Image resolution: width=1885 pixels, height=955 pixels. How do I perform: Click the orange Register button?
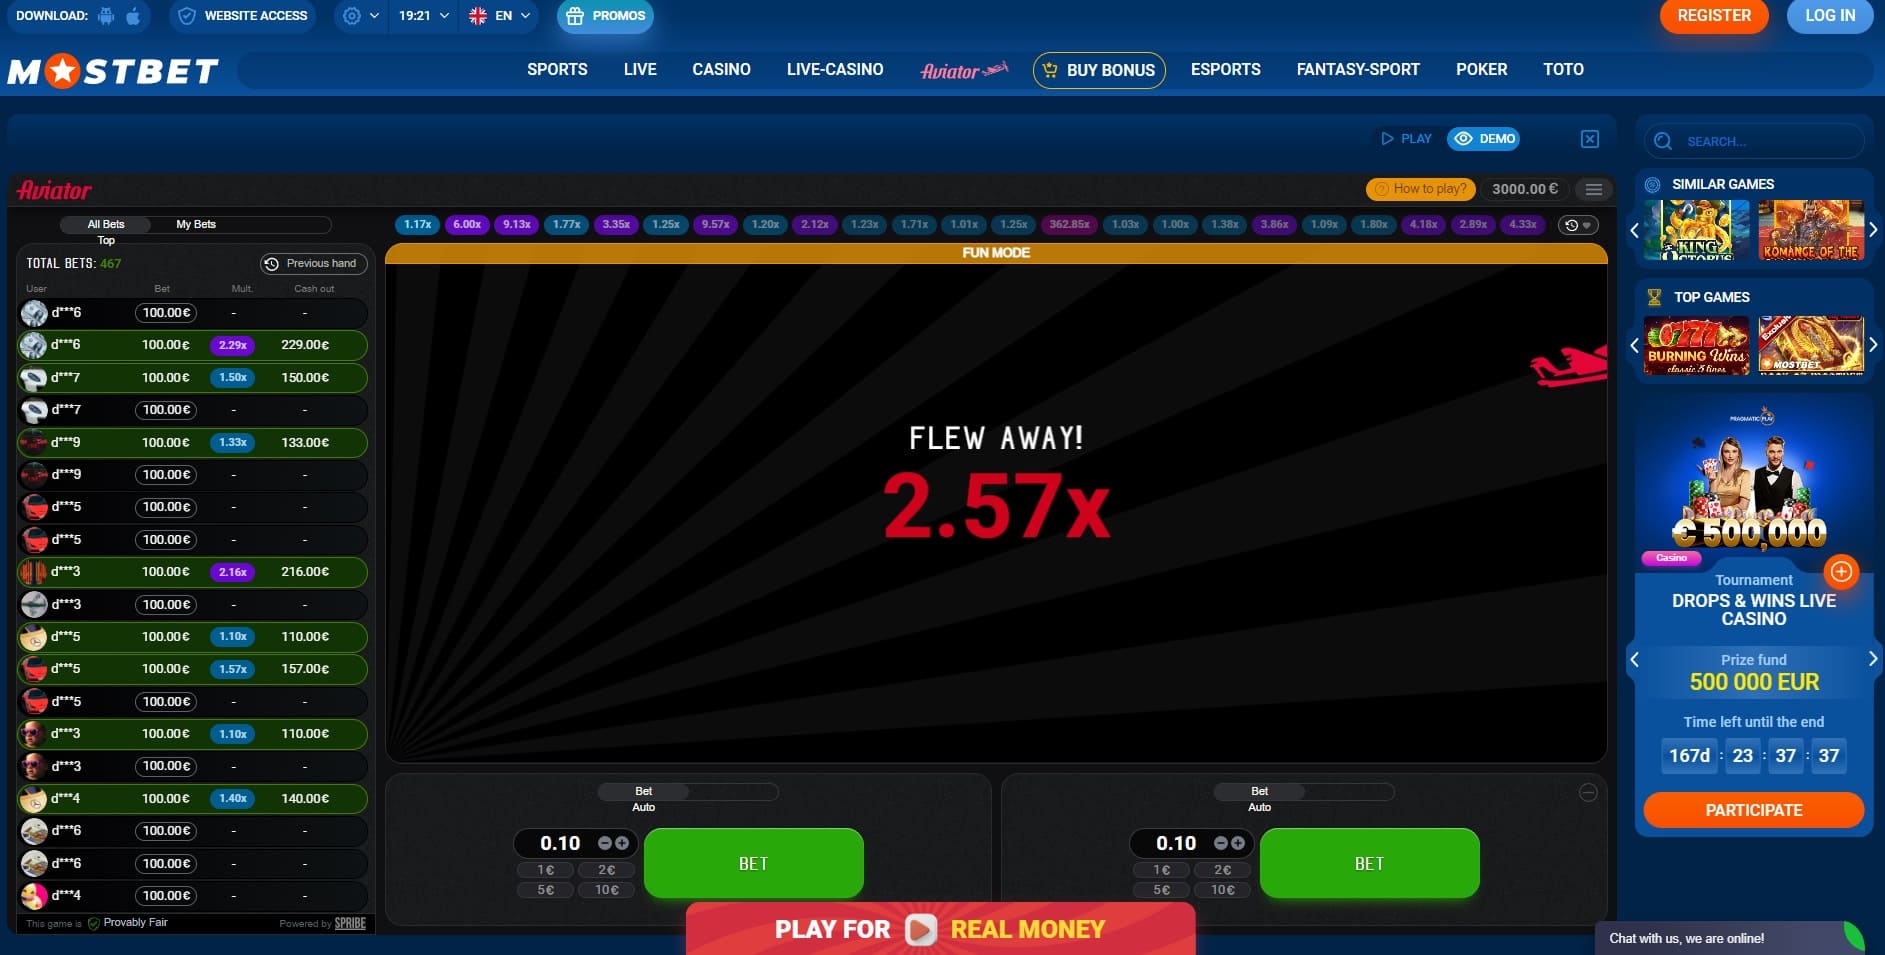coord(1713,16)
